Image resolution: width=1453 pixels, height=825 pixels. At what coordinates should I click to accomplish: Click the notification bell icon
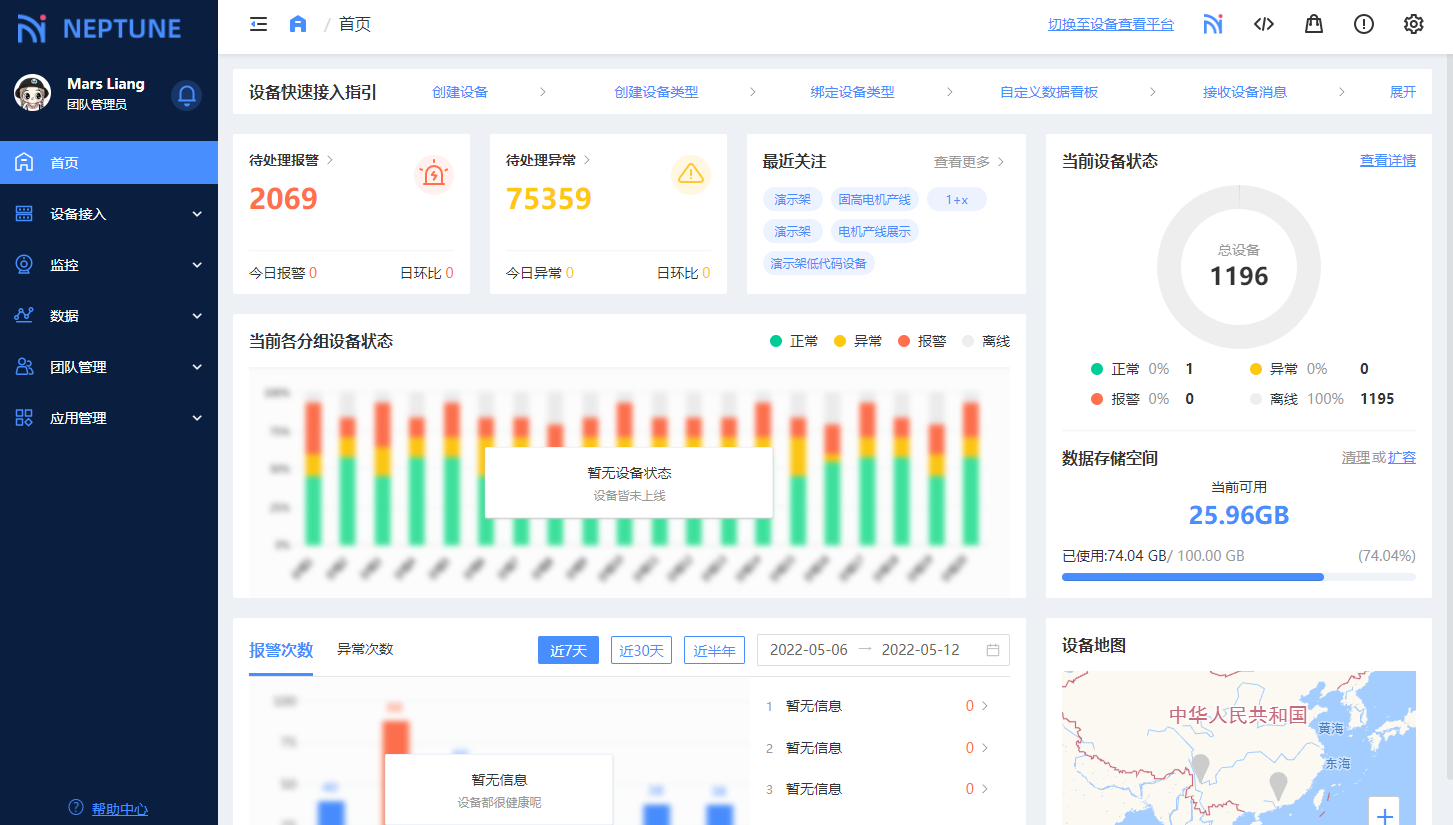186,95
